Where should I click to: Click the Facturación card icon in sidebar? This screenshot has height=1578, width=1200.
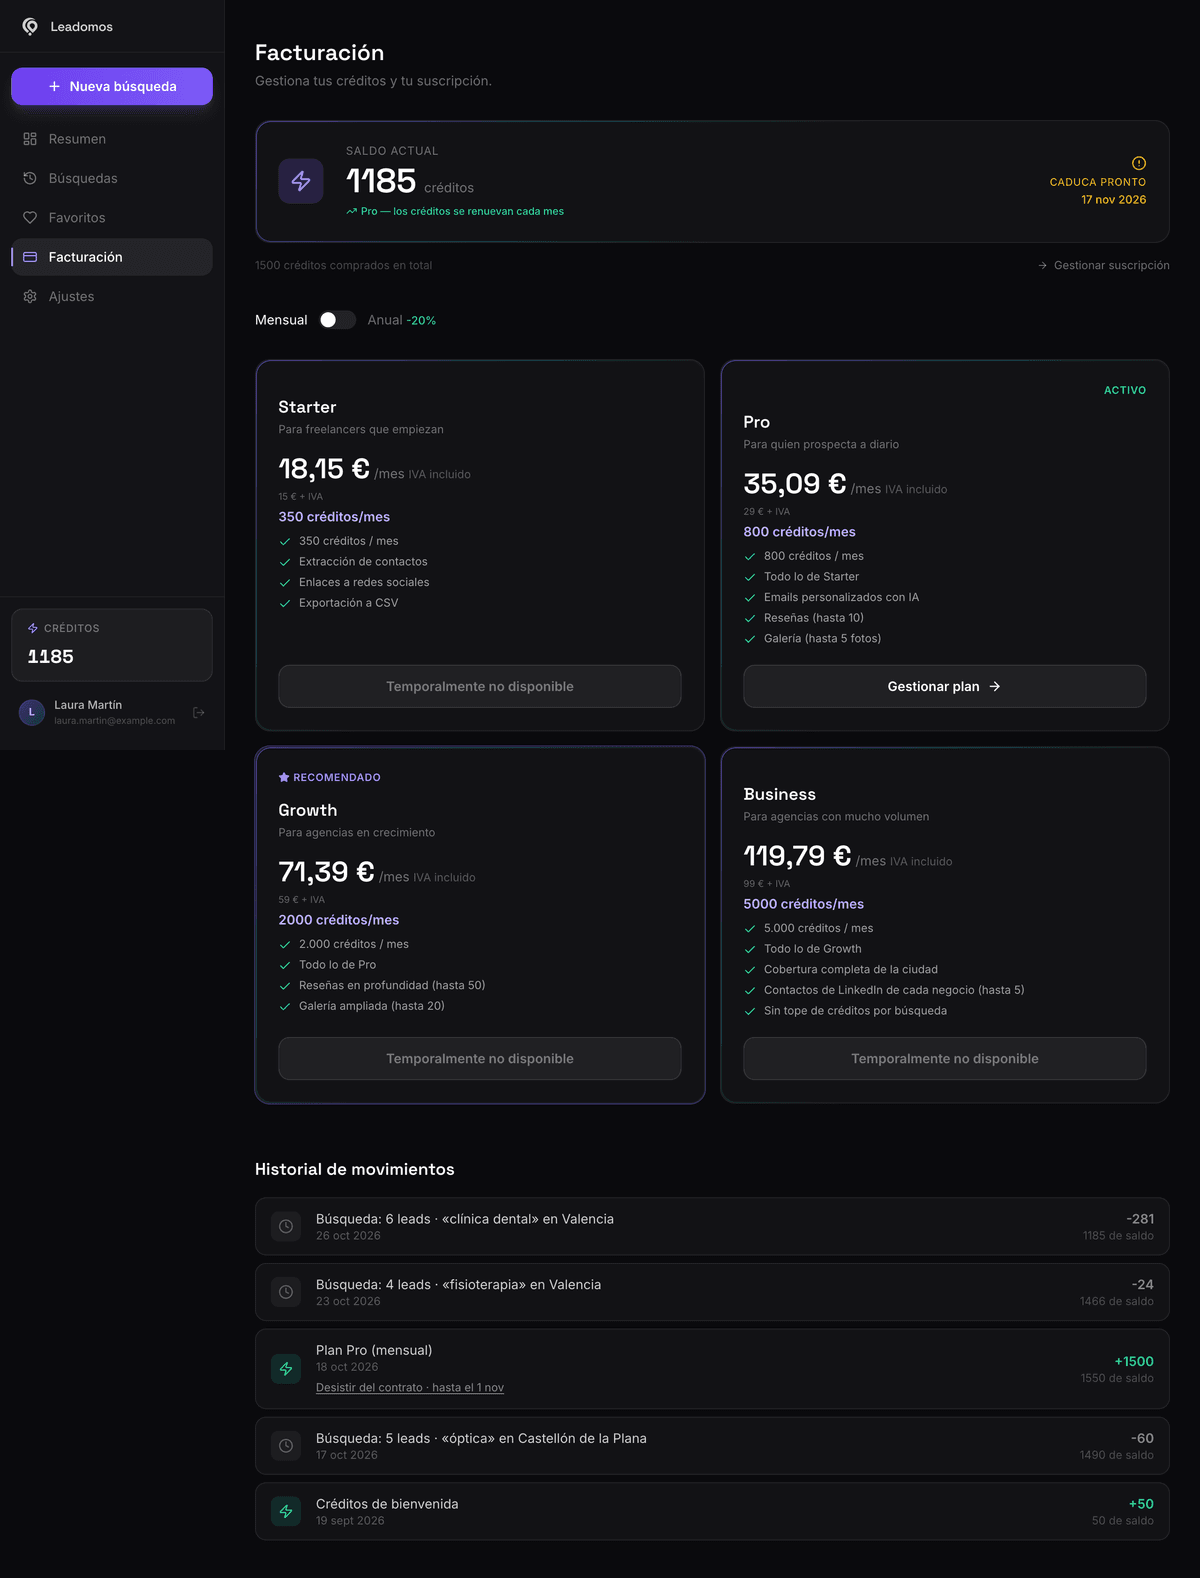click(x=30, y=257)
